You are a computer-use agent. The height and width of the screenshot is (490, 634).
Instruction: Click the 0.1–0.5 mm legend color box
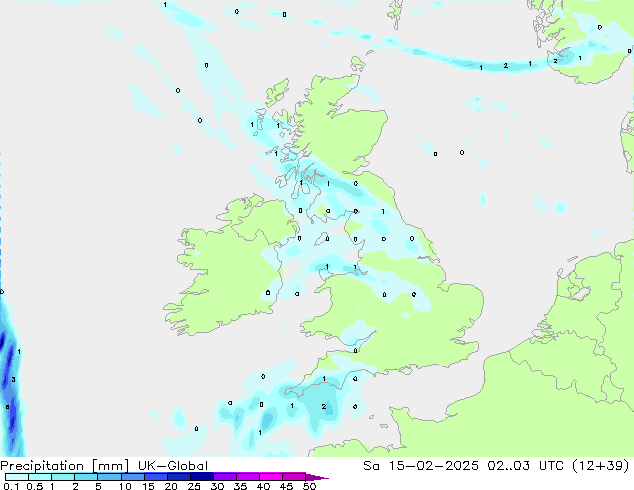(17, 477)
